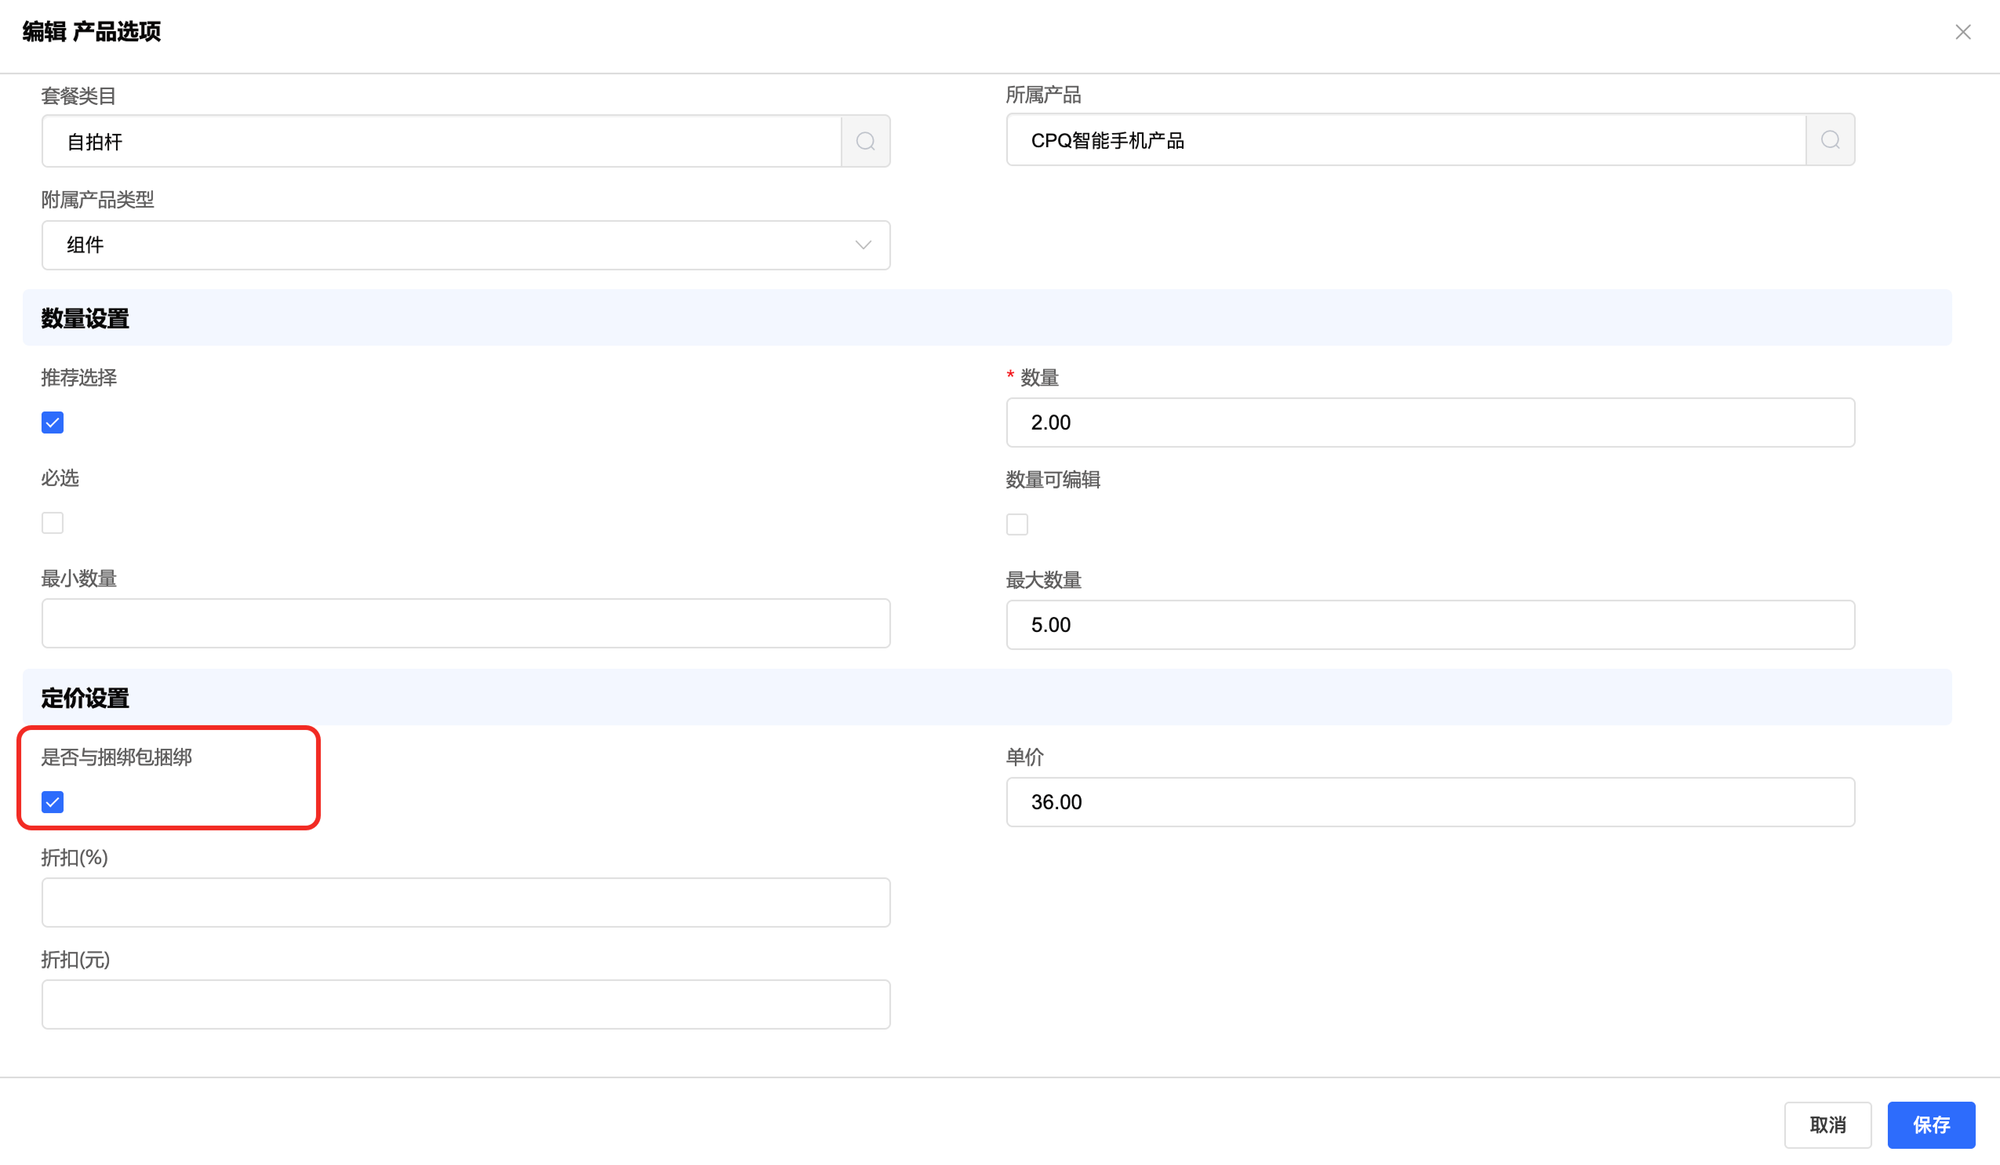Enable the 数量可编辑 checkbox
The image size is (2000, 1165).
[1017, 524]
